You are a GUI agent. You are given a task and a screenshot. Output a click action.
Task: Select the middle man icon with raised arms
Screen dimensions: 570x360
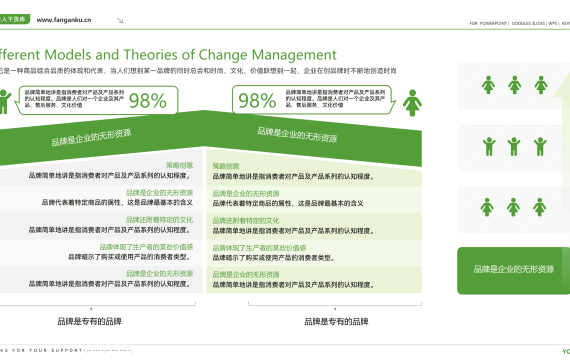514,147
